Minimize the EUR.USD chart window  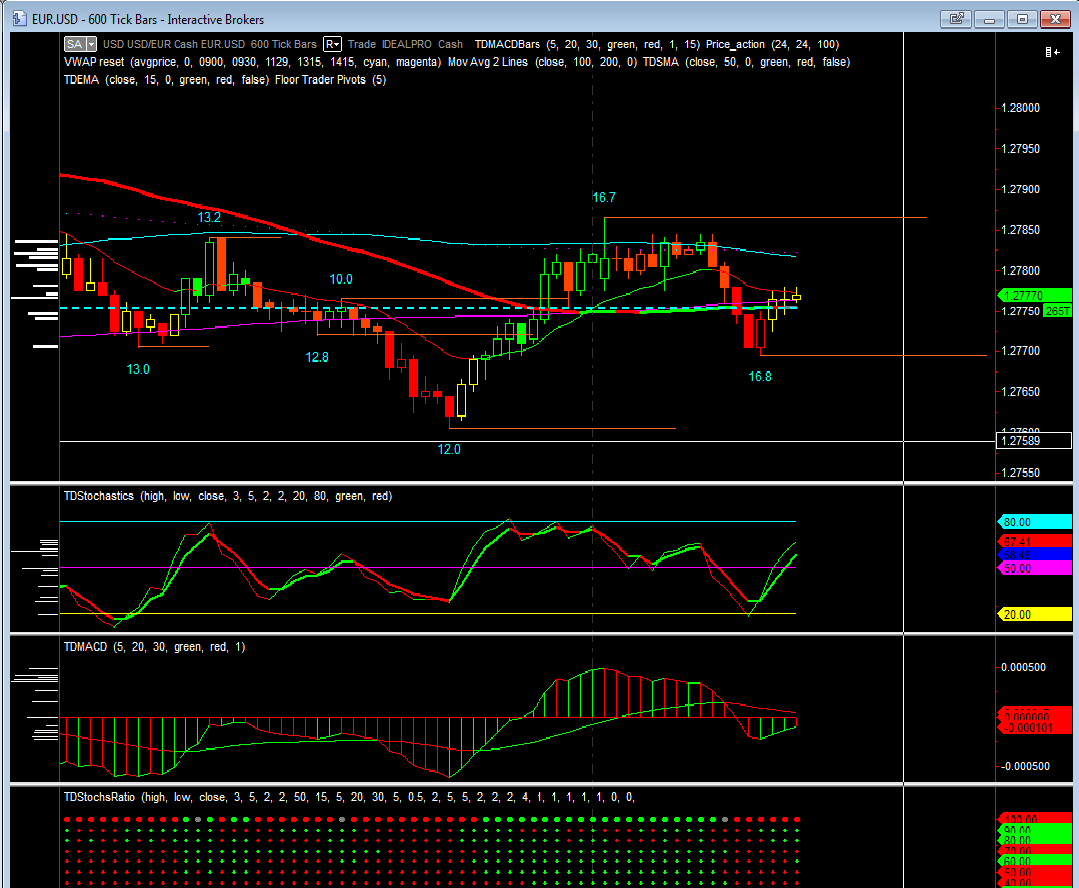coord(990,19)
